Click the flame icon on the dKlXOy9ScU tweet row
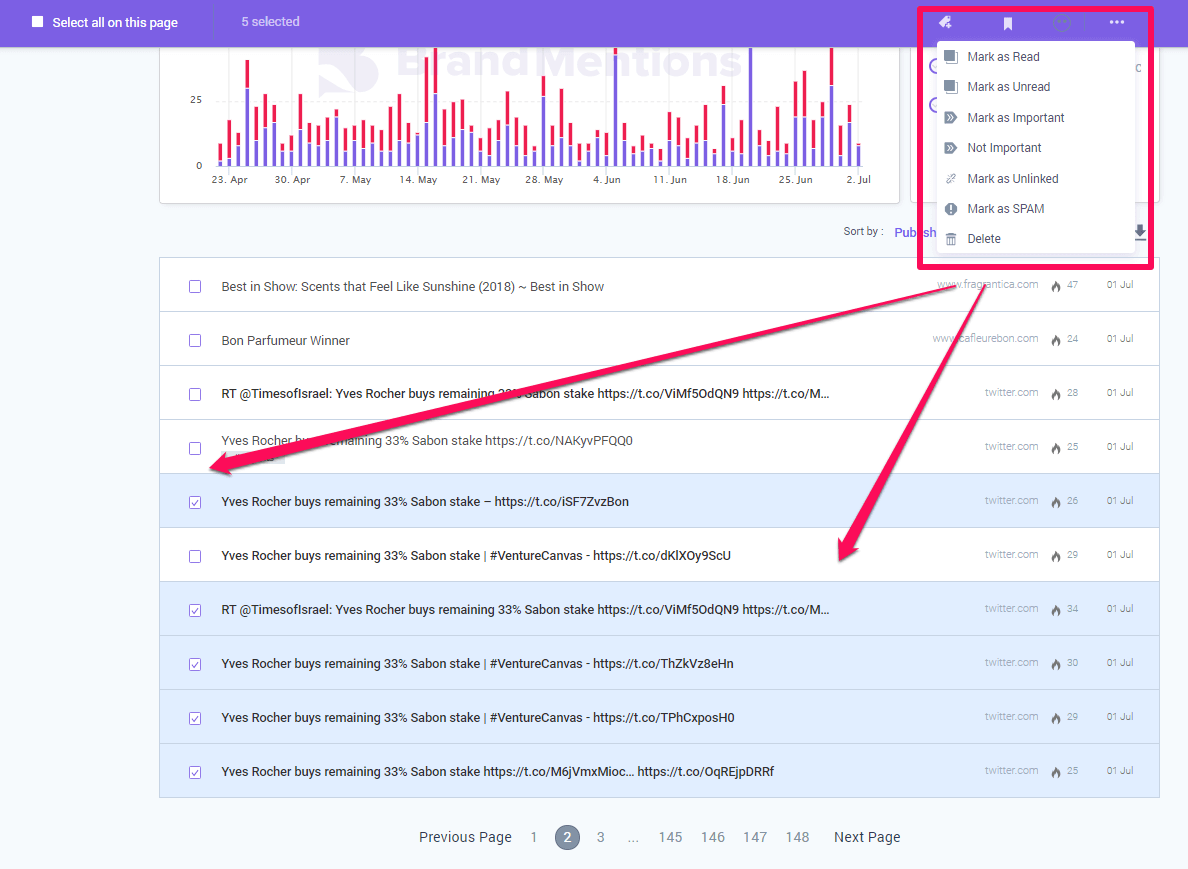1188x869 pixels. tap(1055, 555)
